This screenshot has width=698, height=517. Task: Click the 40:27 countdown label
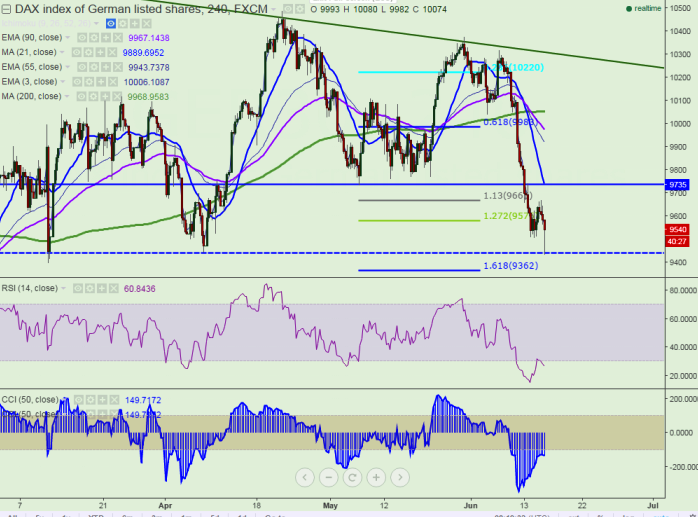coord(678,241)
